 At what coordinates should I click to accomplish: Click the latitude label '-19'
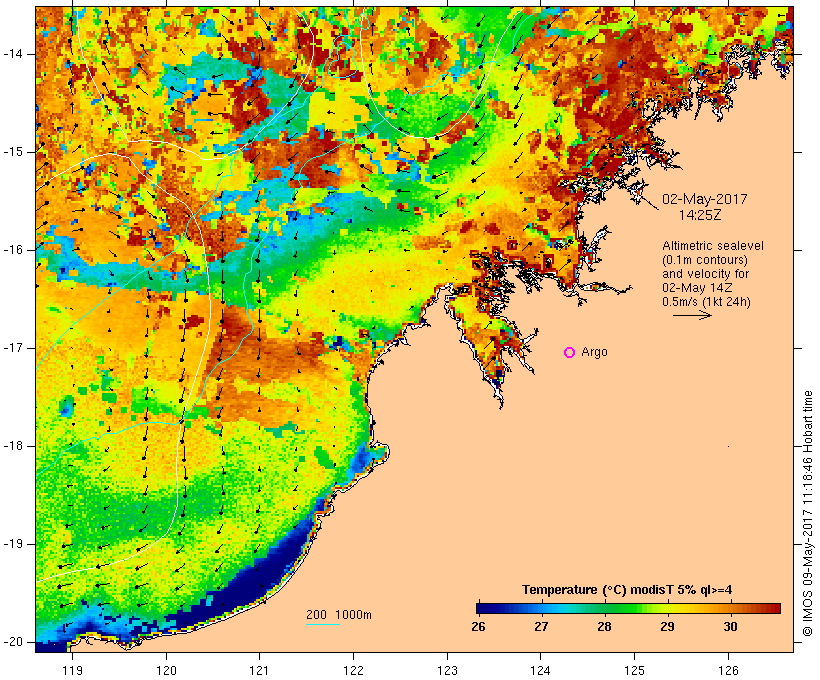pos(13,544)
